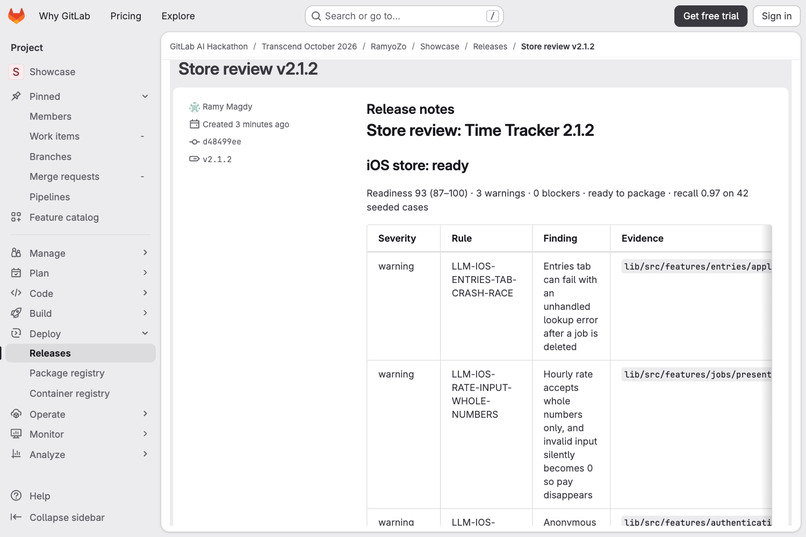Open Branches in sidebar
Viewport: 806px width, 537px height.
pyautogui.click(x=81, y=156)
